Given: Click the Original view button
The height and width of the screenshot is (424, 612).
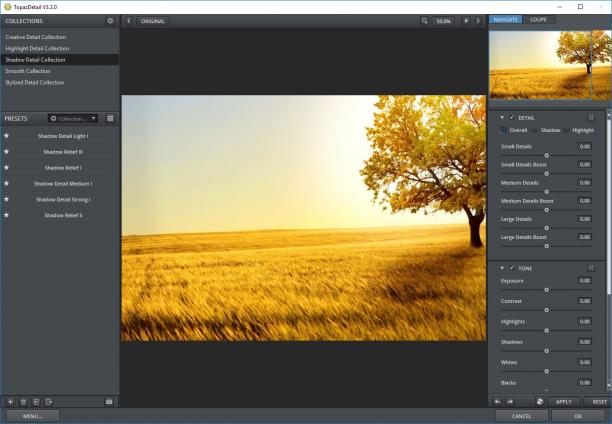Looking at the screenshot, I should point(153,21).
